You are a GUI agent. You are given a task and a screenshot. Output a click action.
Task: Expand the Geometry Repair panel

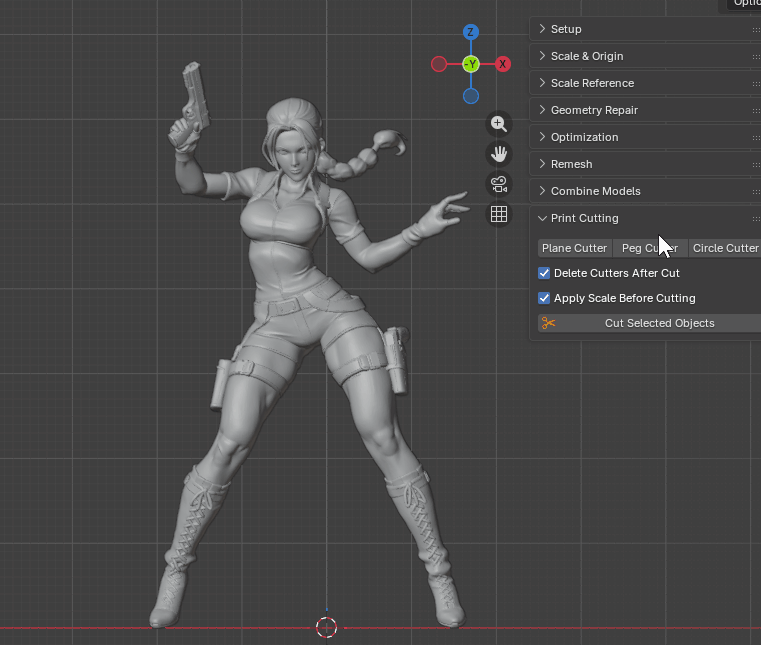click(645, 110)
